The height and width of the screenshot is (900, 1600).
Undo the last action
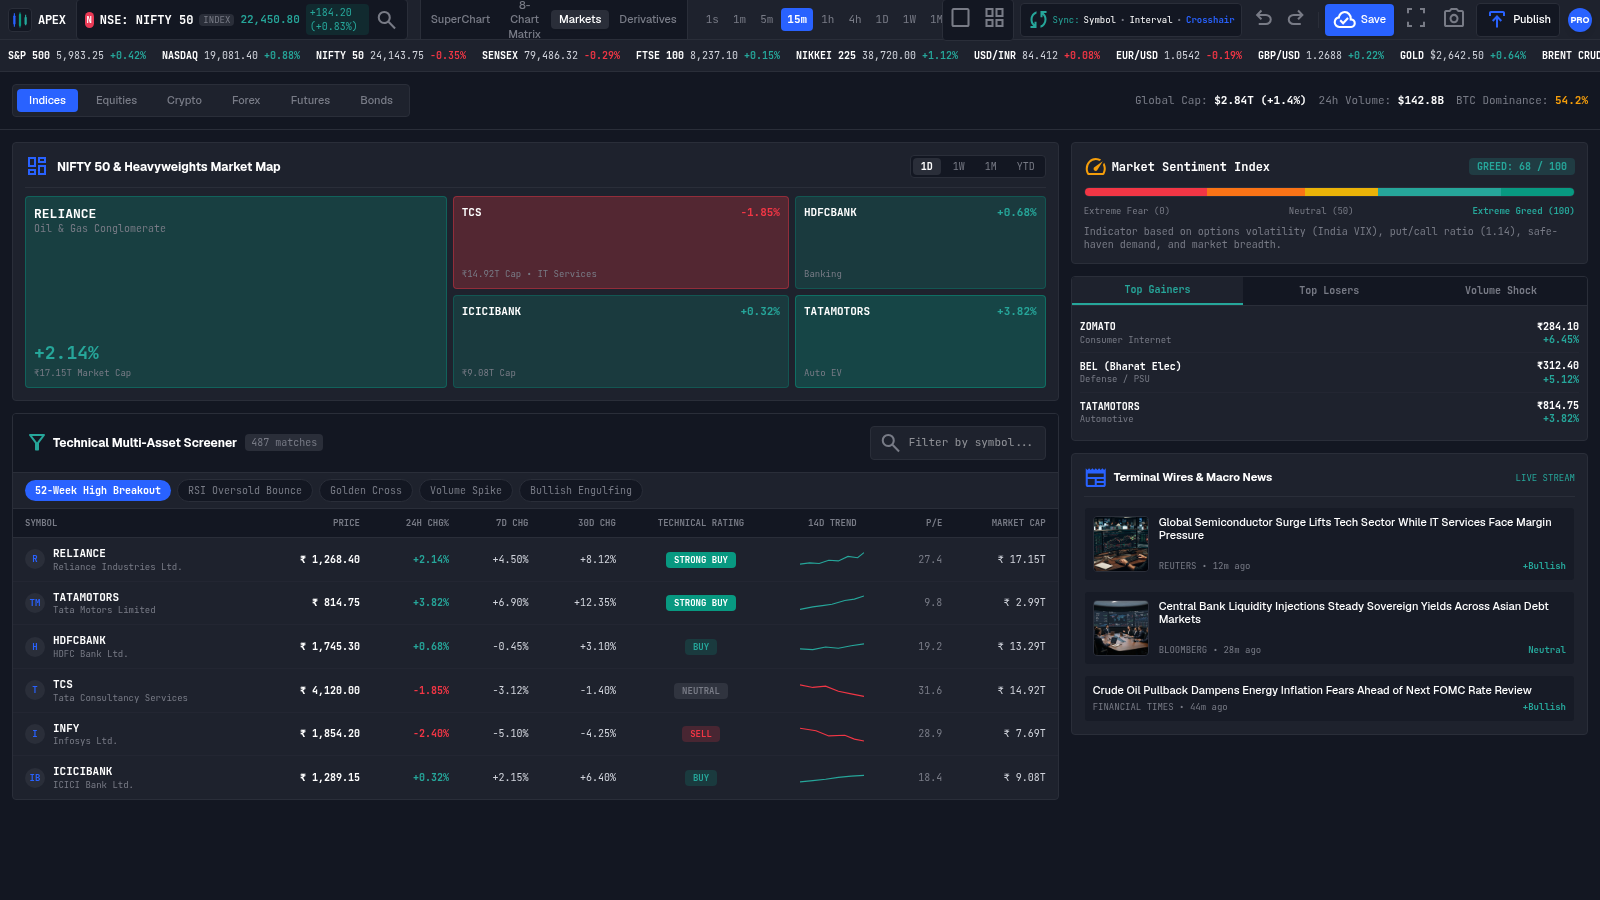click(x=1264, y=18)
